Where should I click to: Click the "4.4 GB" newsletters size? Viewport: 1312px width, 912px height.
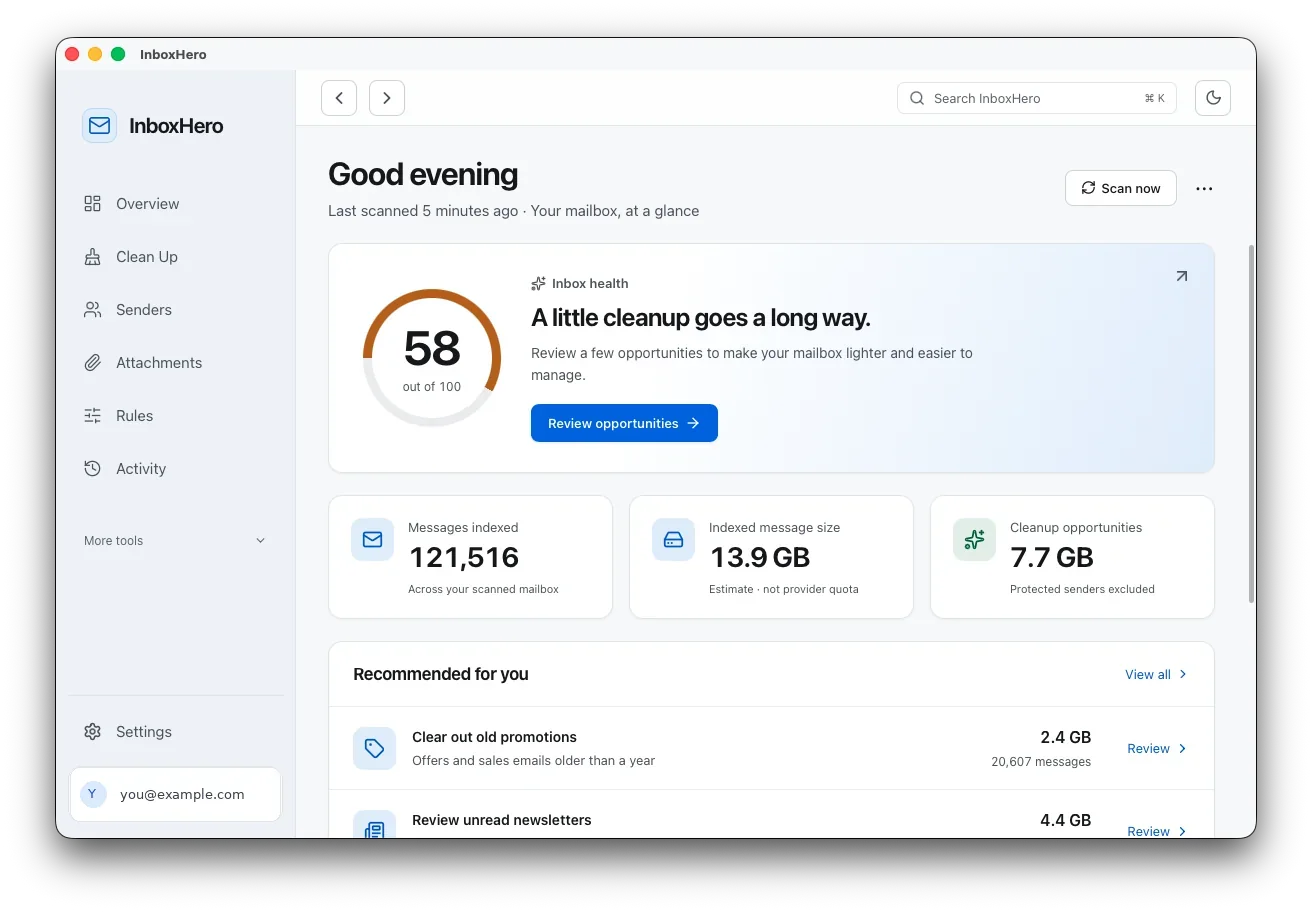pyautogui.click(x=1065, y=821)
